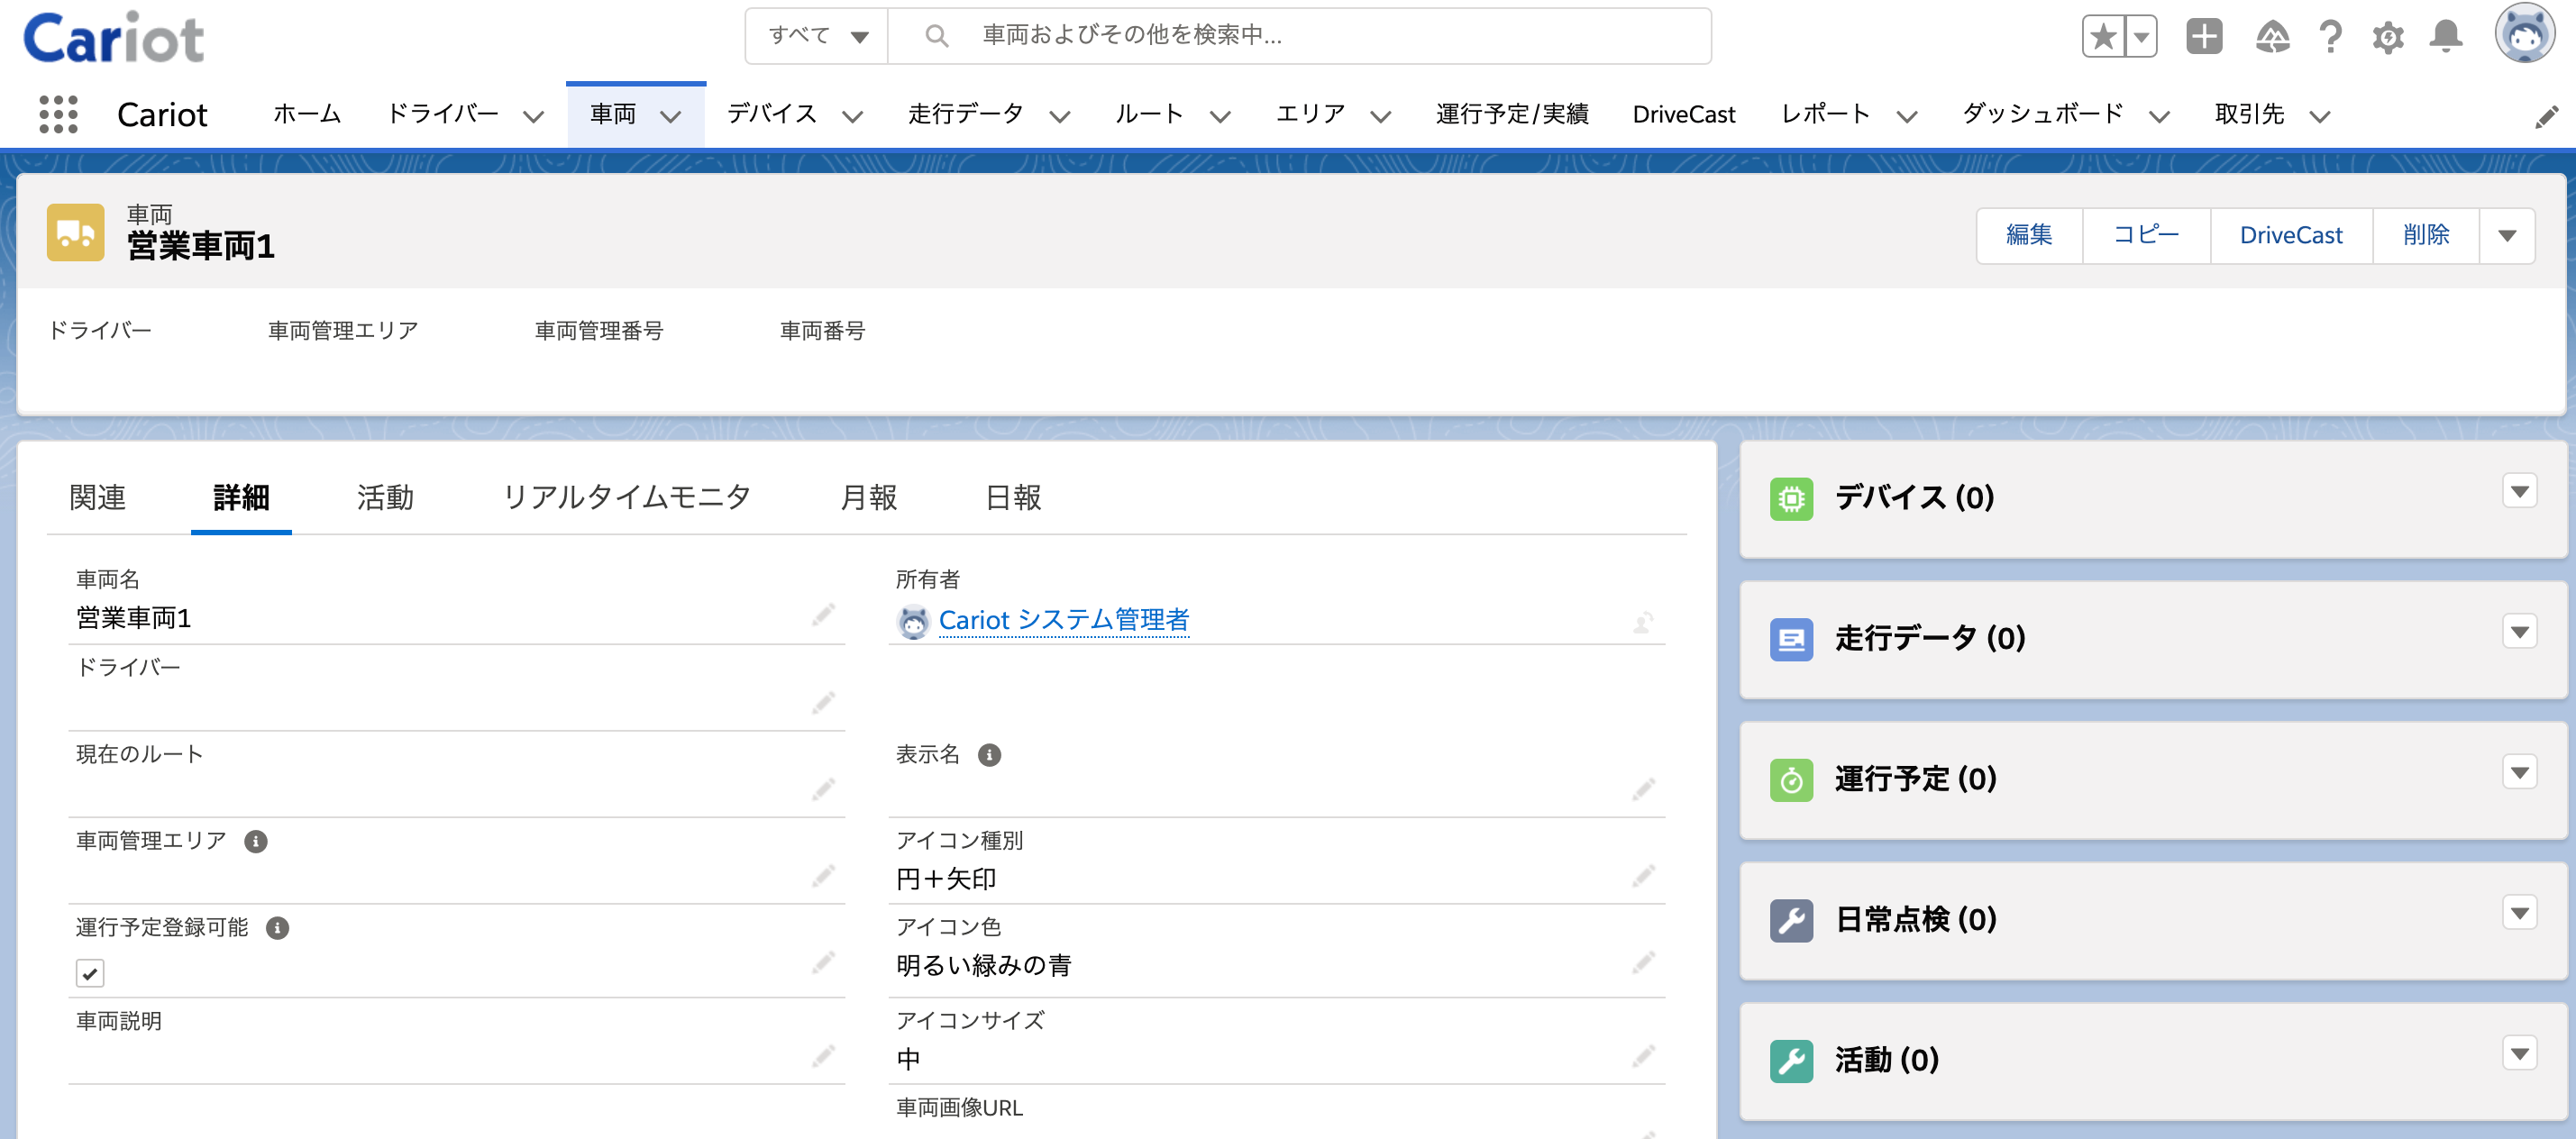2576x1139 pixels.
Task: Toggle the 運行予定登録可能 checkbox
Action: (x=90, y=973)
